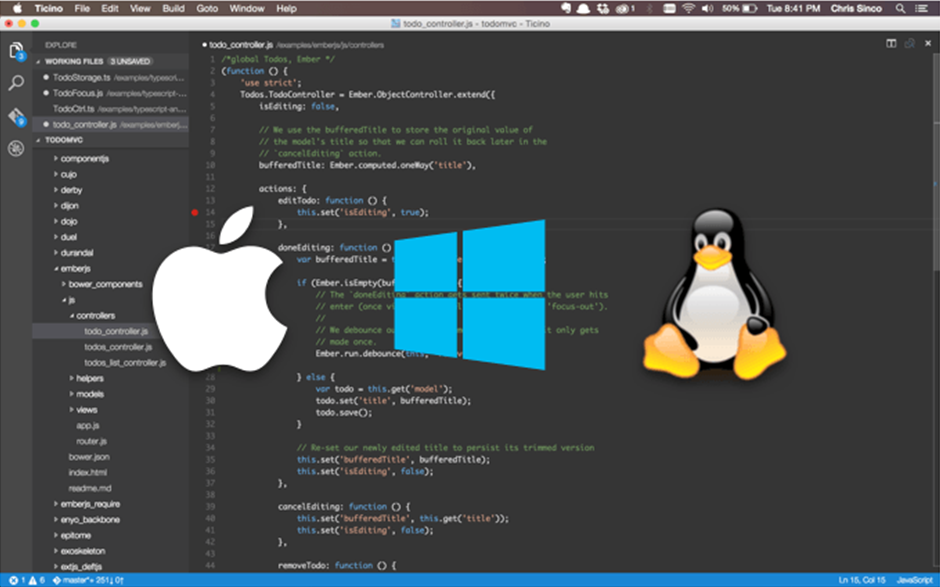Click the warning count icon in status bar
This screenshot has height=587, width=940.
point(32,580)
